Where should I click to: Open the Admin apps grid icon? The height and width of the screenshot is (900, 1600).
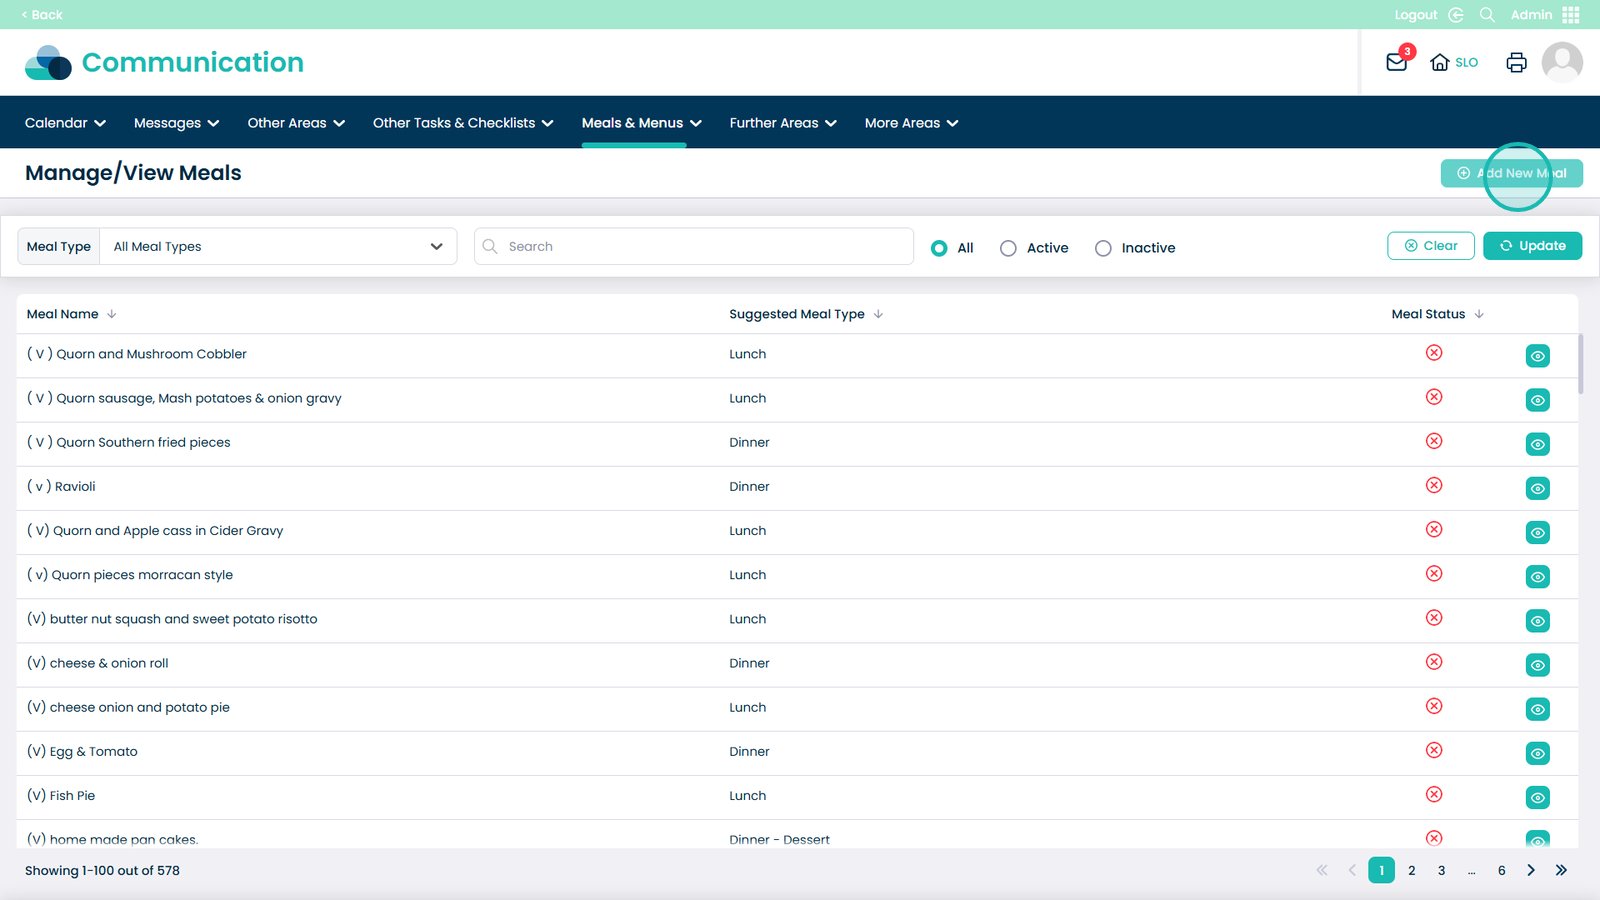pyautogui.click(x=1571, y=15)
